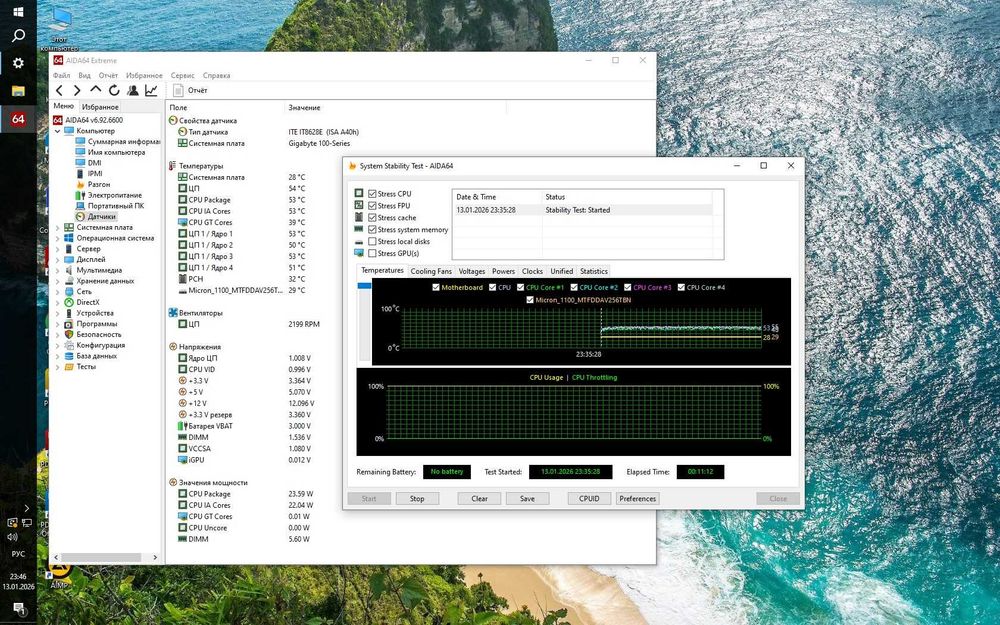Image resolution: width=1000 pixels, height=625 pixels.
Task: Toggle Motherboard graph checkbox
Action: (x=436, y=288)
